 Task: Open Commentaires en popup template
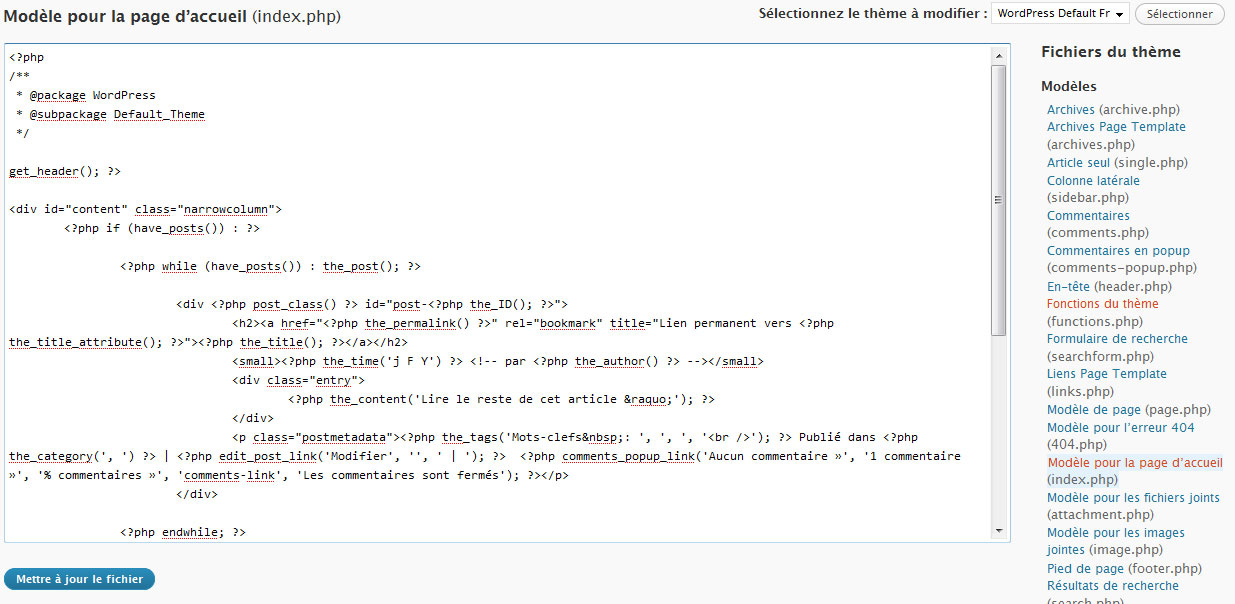point(1118,251)
